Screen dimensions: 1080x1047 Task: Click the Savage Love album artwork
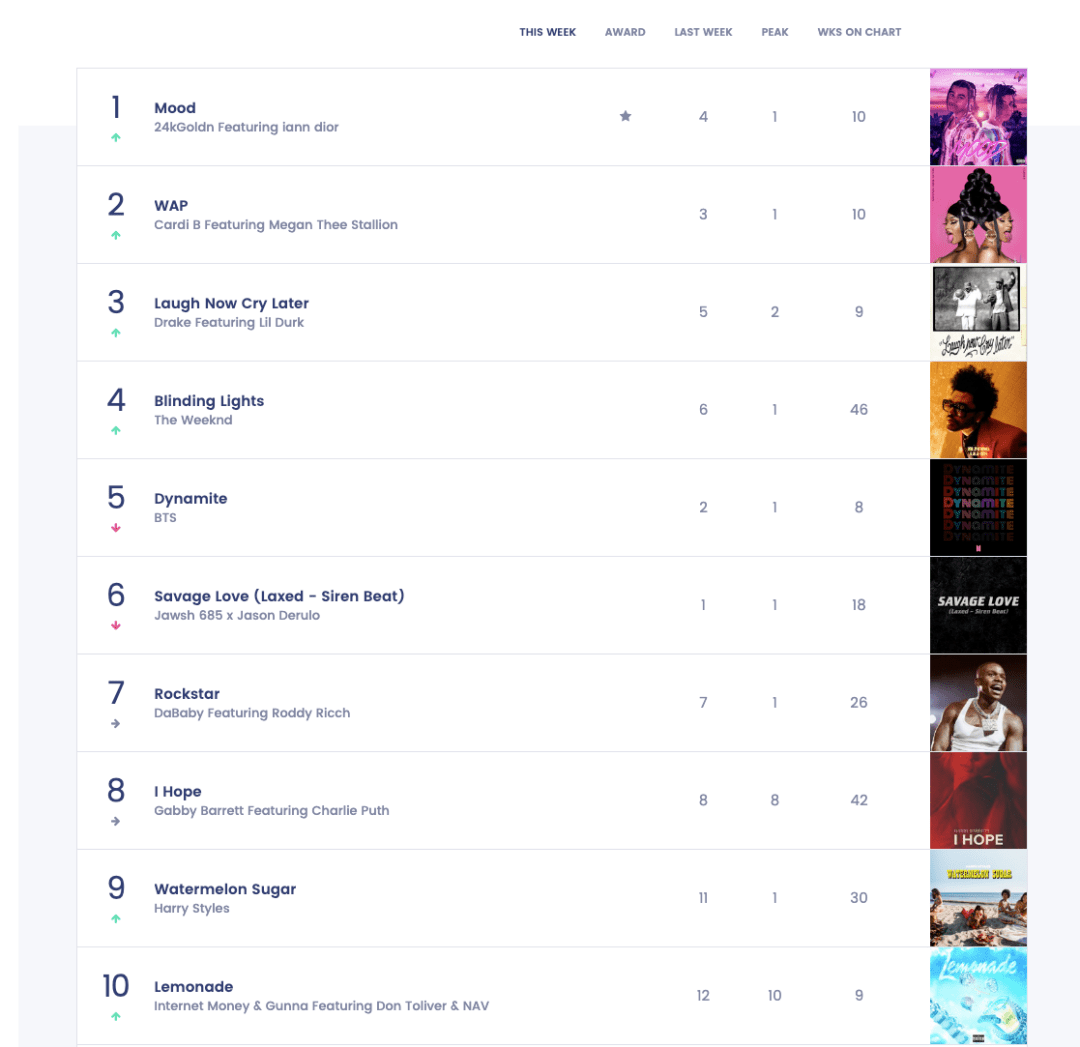click(x=978, y=605)
